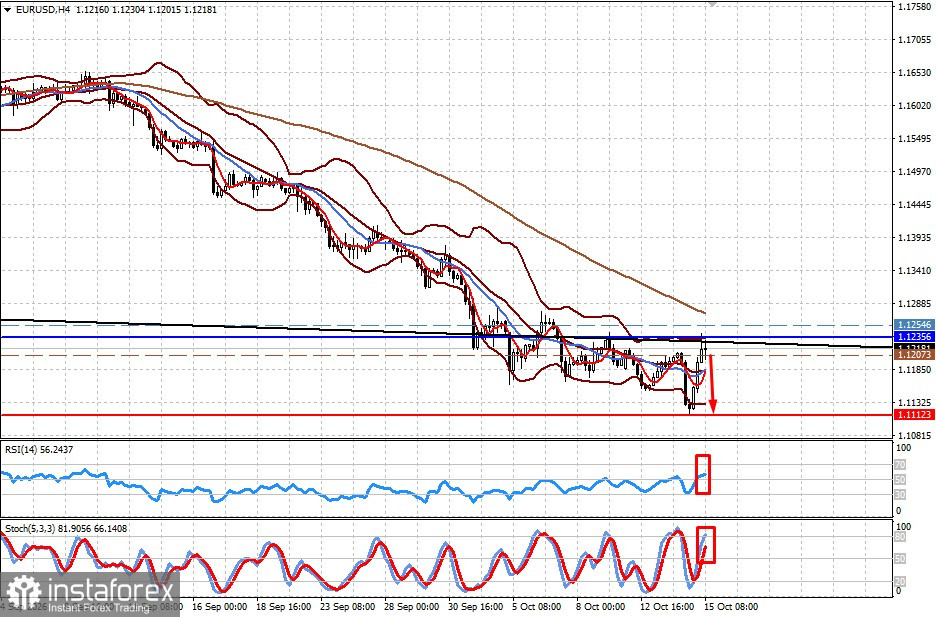936x617 pixels.
Task: Click the 16 Sep 00:00 time label
Action: coord(220,607)
